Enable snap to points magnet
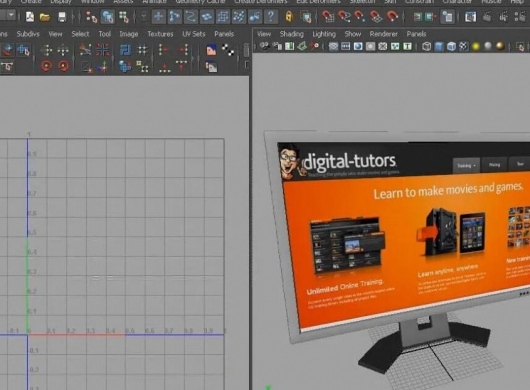 coord(359,16)
